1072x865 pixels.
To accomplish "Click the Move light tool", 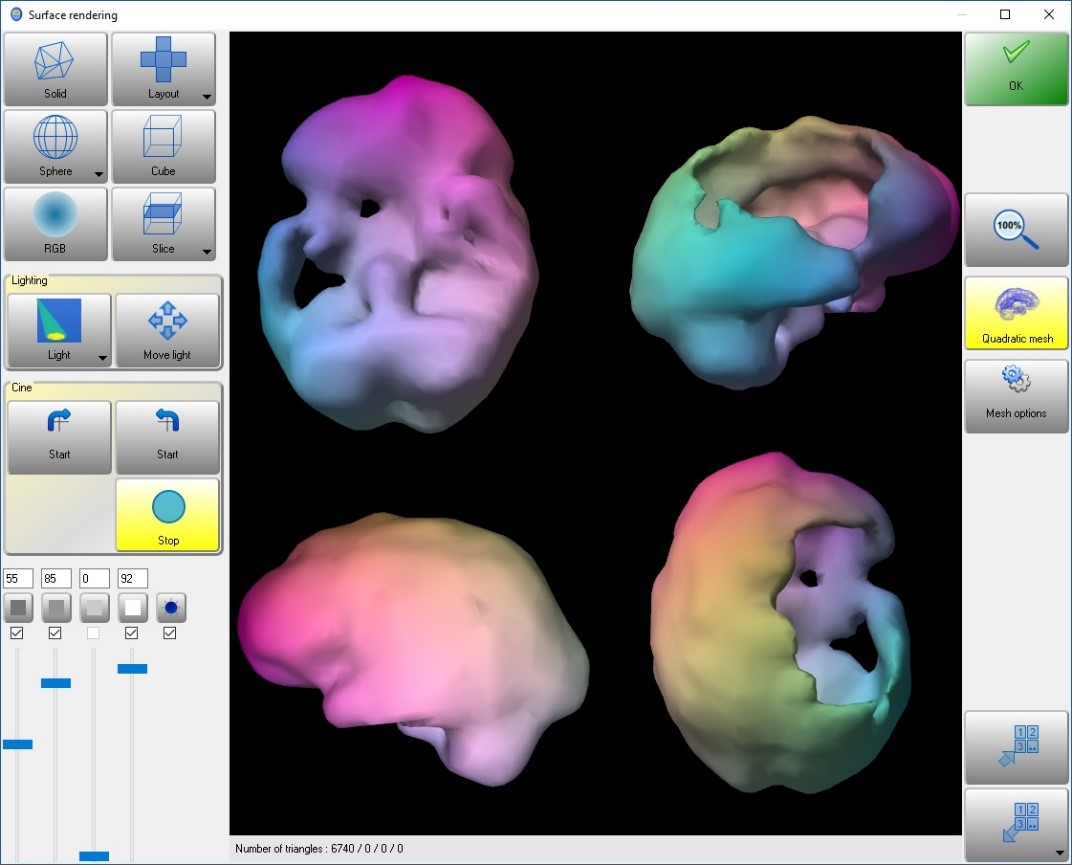I will (167, 331).
